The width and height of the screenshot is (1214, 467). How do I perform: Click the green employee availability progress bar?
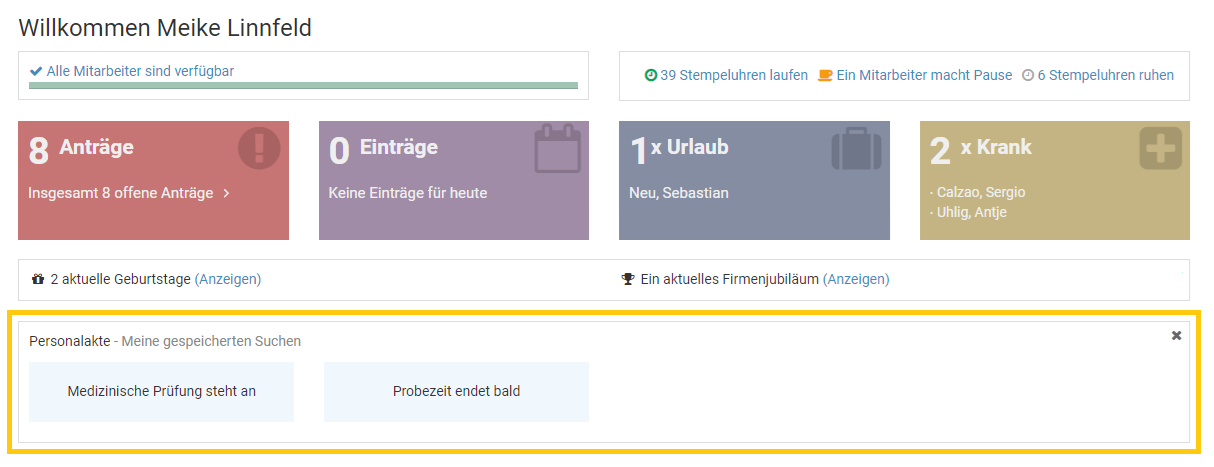[x=303, y=86]
